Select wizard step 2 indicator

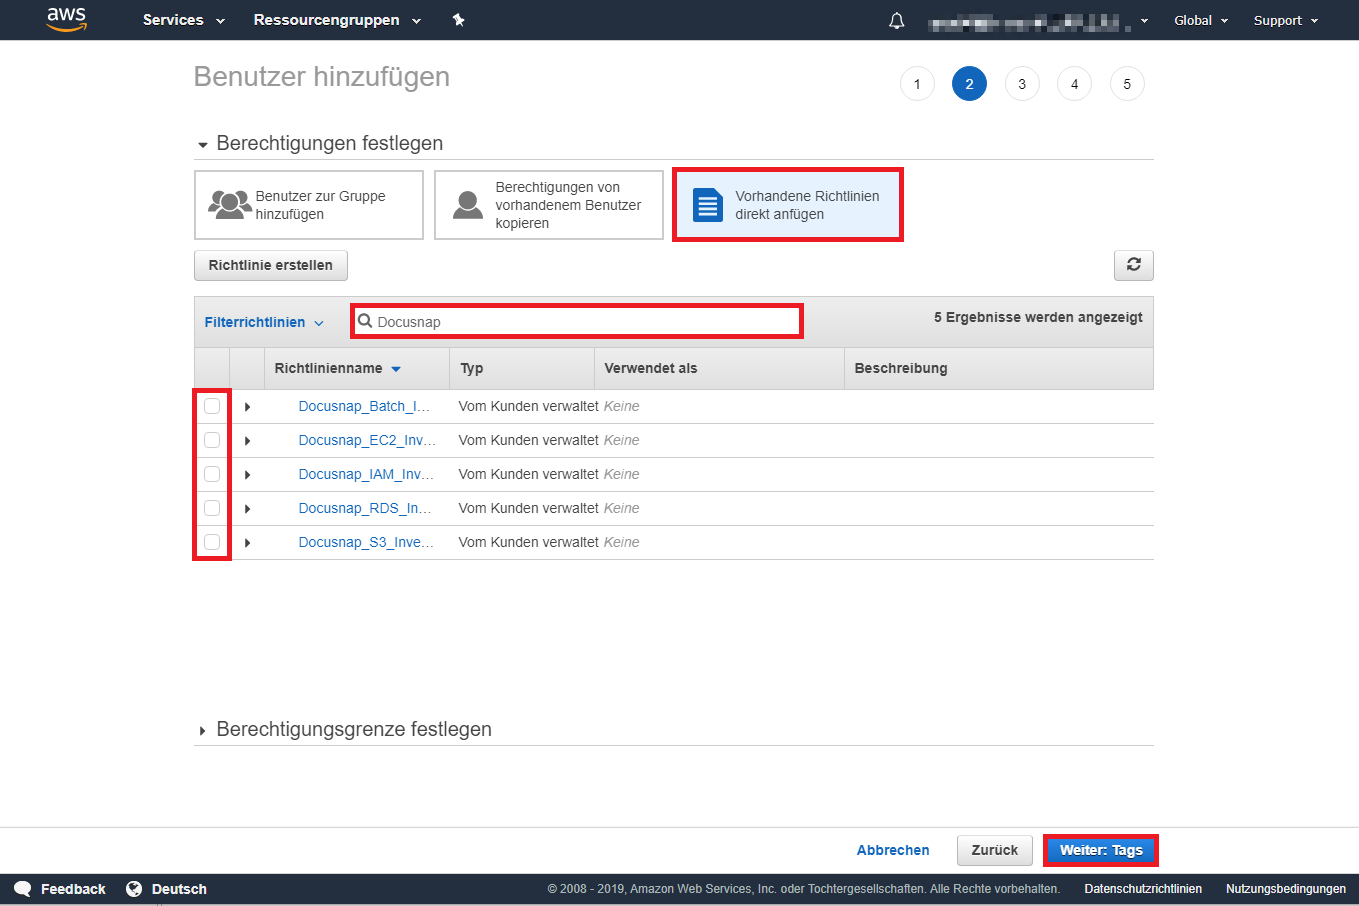(969, 84)
